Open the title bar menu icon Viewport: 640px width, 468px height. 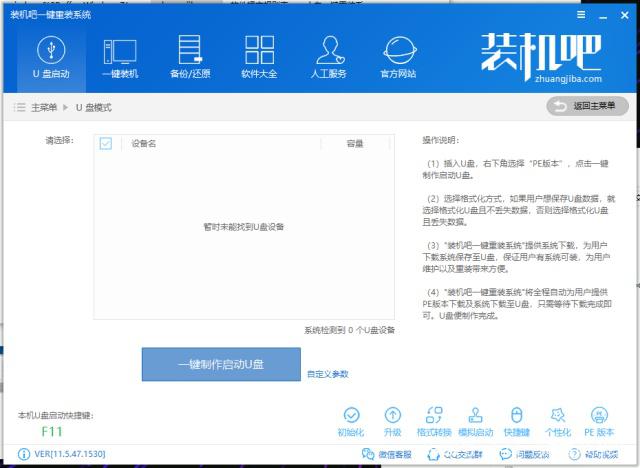tap(583, 15)
